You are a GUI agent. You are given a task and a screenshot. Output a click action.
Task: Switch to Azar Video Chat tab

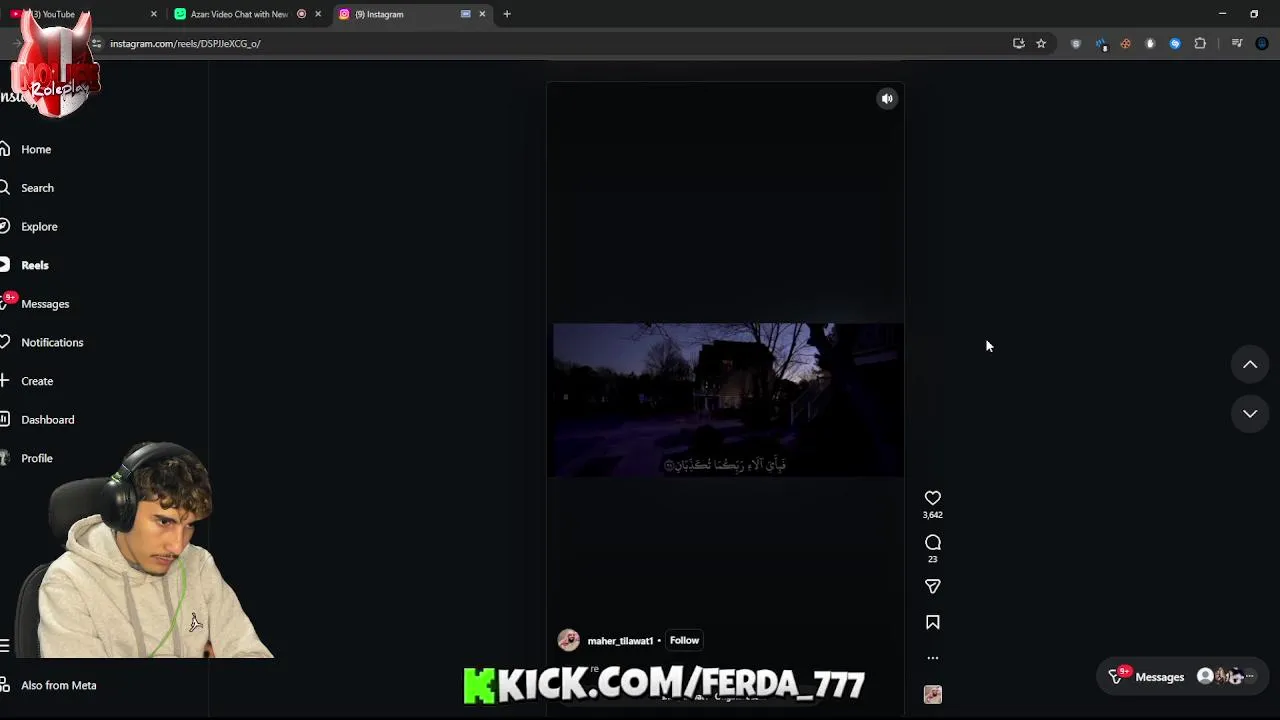click(x=245, y=14)
